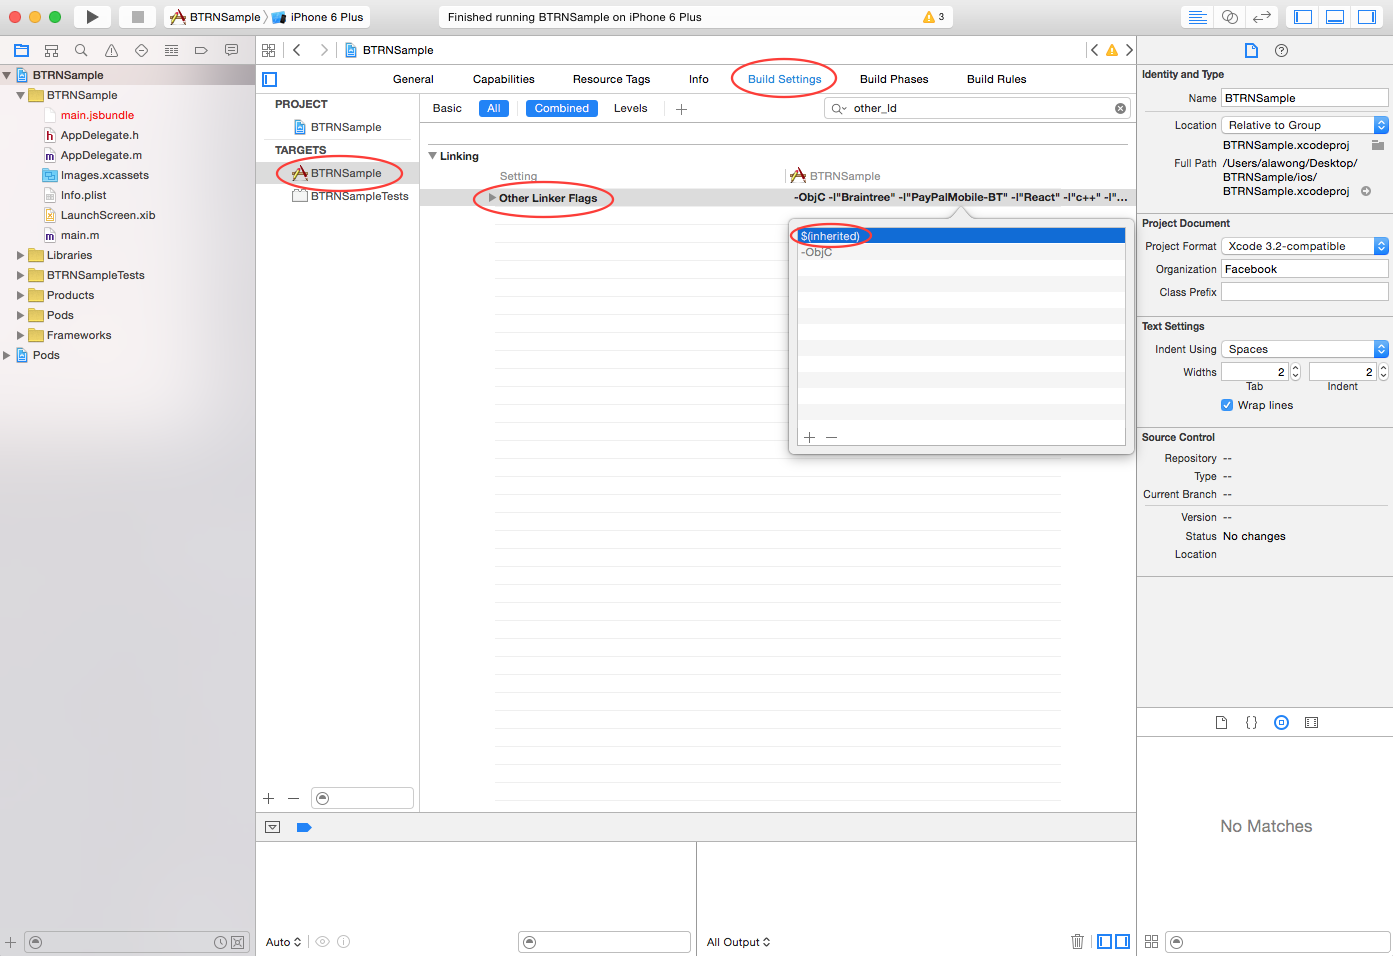
Task: Show the Code Snippet library
Action: click(x=1251, y=722)
